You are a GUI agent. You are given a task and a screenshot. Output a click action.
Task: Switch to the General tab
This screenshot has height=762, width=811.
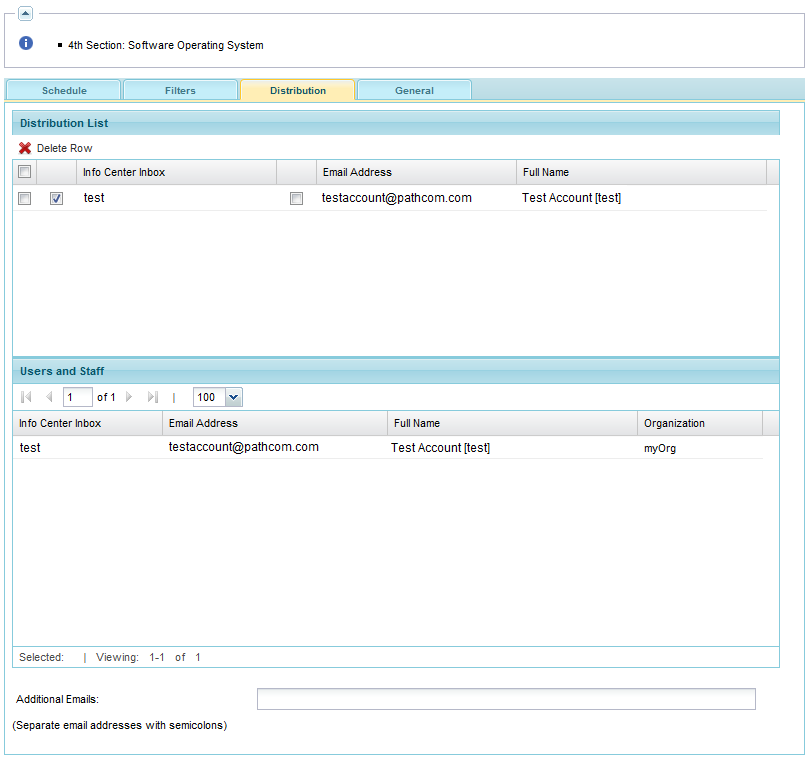(414, 91)
